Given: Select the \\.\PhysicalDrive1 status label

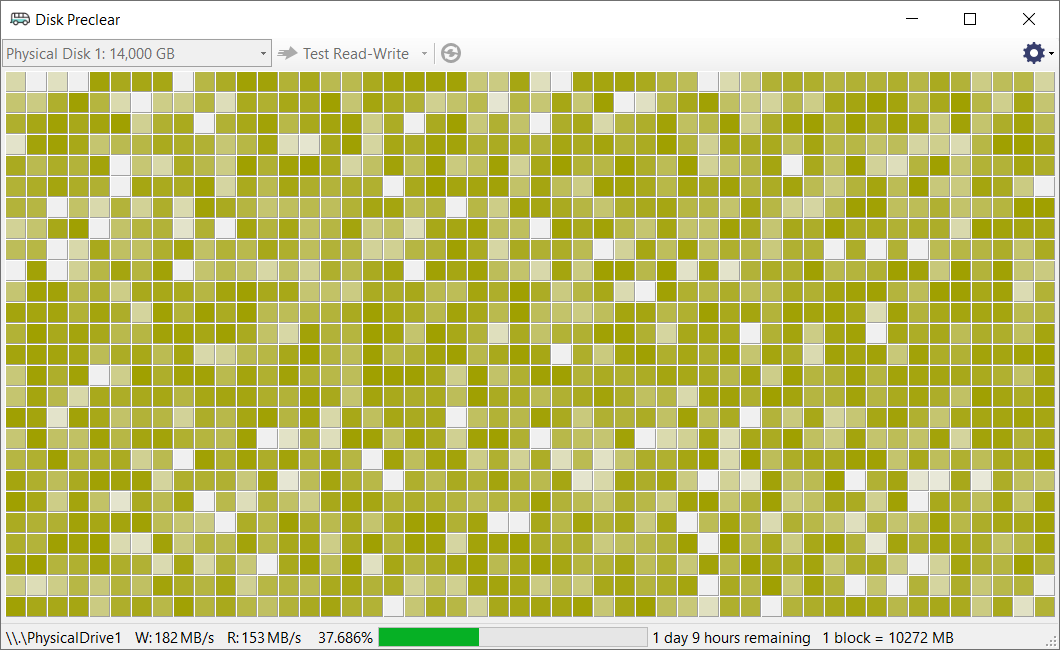Looking at the screenshot, I should tap(64, 637).
